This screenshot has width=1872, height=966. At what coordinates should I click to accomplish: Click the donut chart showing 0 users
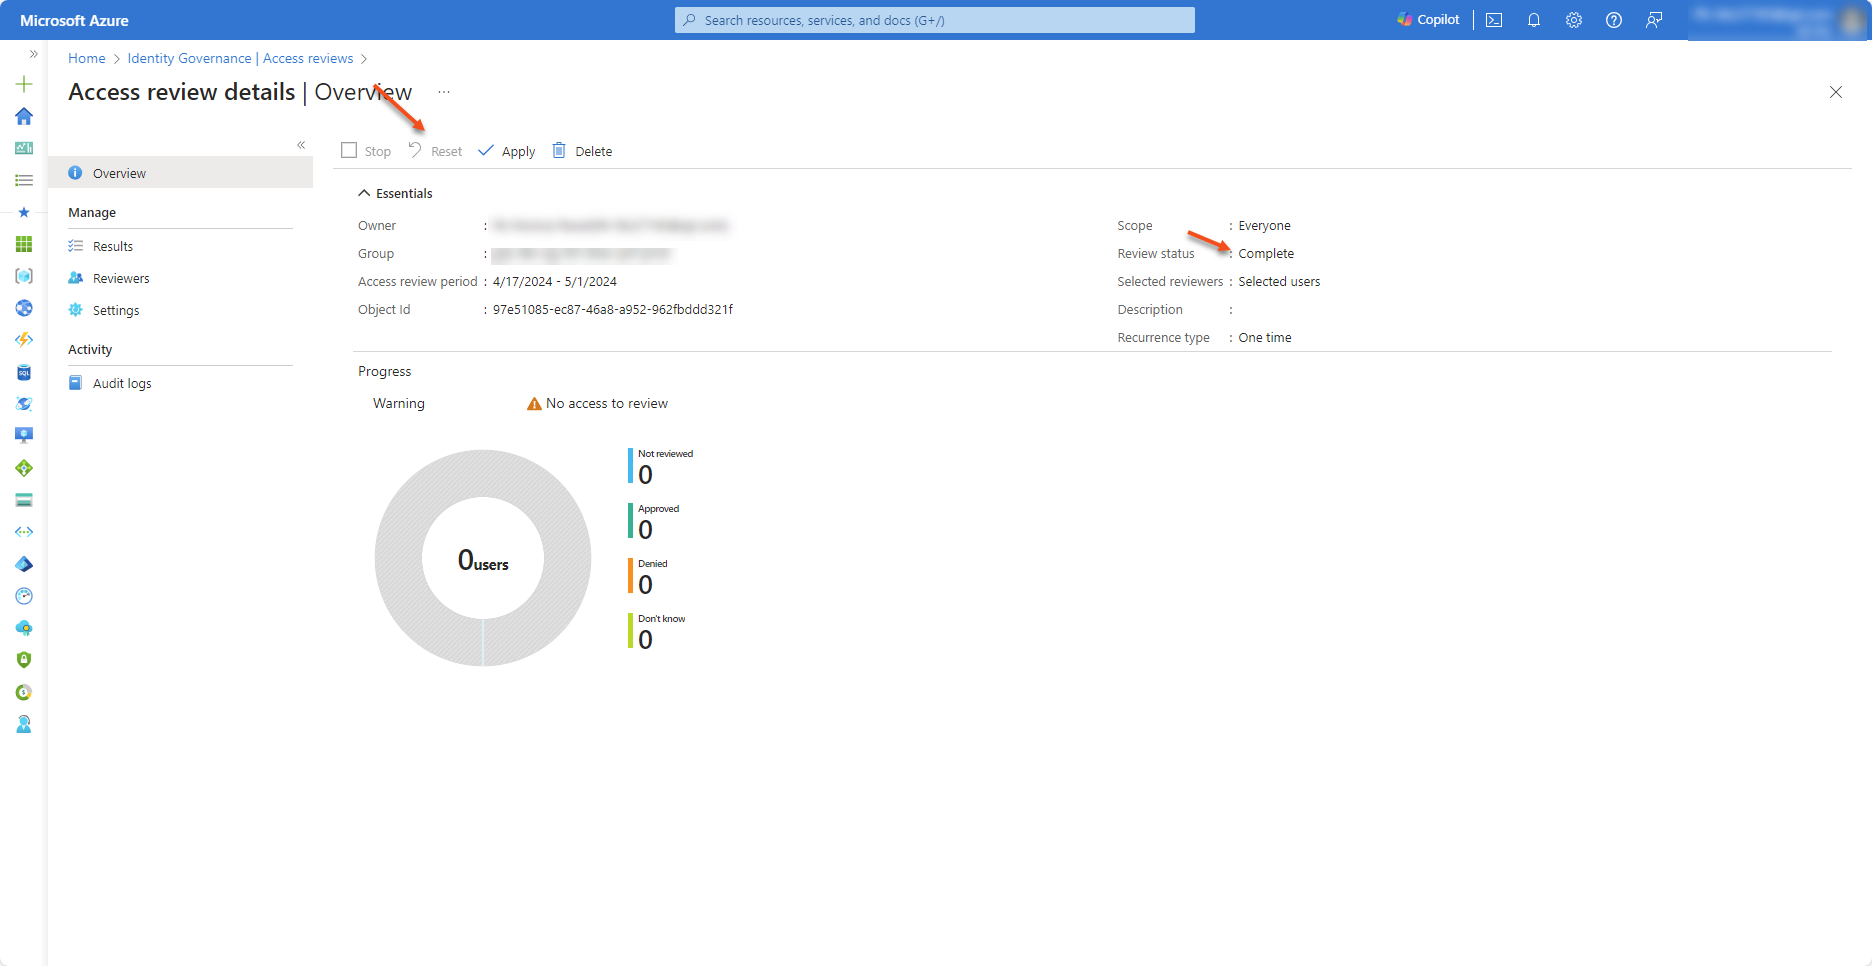click(483, 558)
